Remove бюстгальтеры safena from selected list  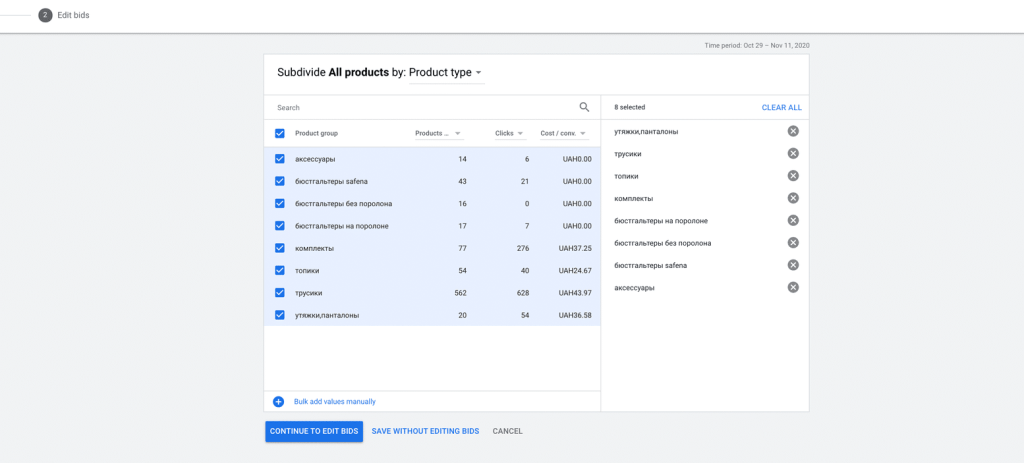coord(793,265)
